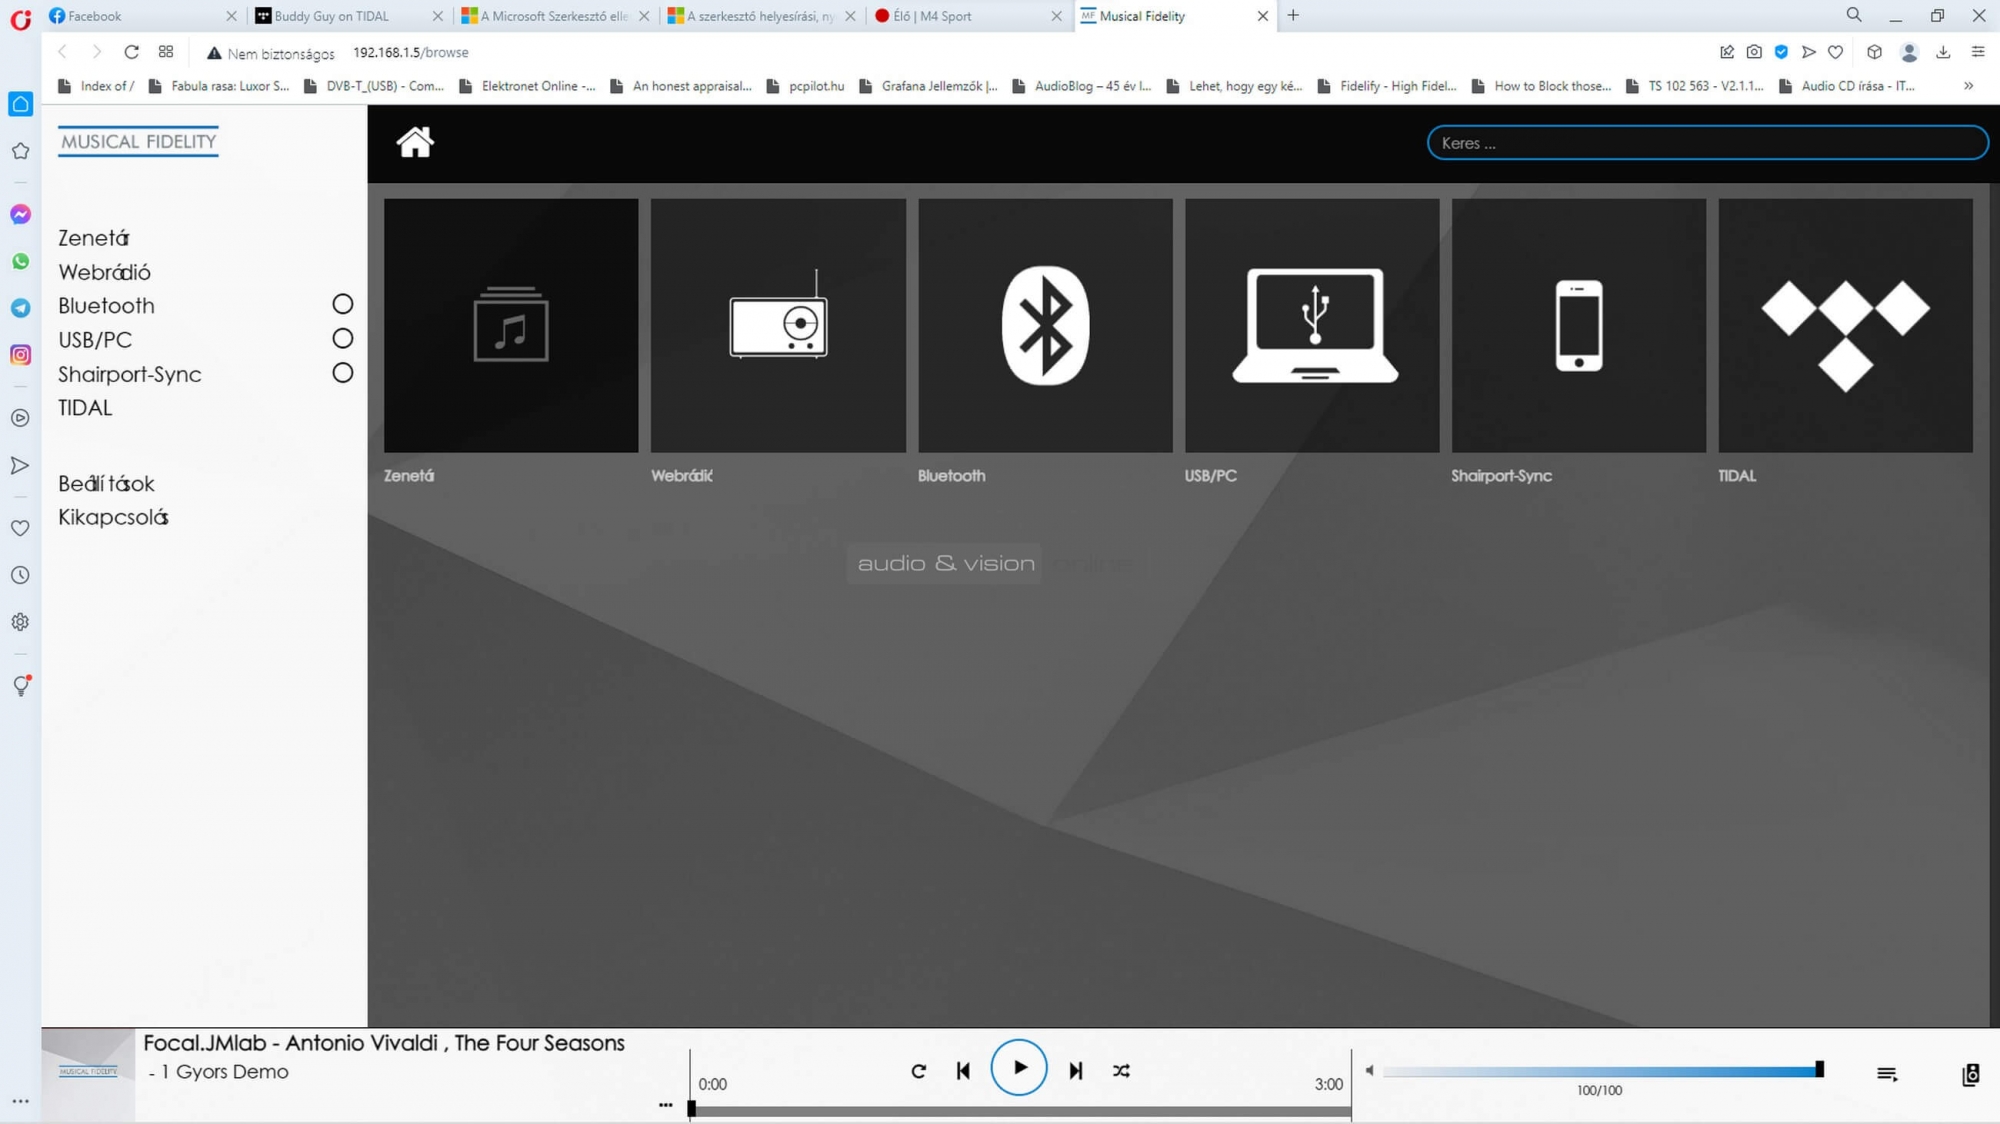Open the USB/PC laptop tile
The image size is (2000, 1124).
1312,325
